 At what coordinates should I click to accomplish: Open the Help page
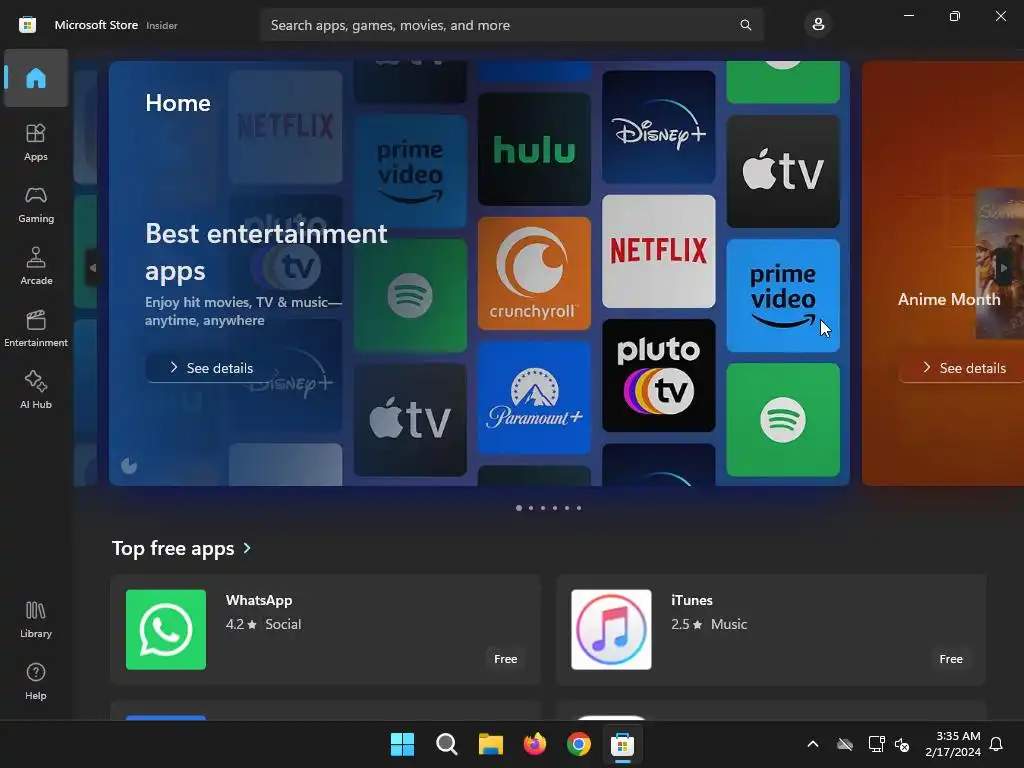point(36,682)
